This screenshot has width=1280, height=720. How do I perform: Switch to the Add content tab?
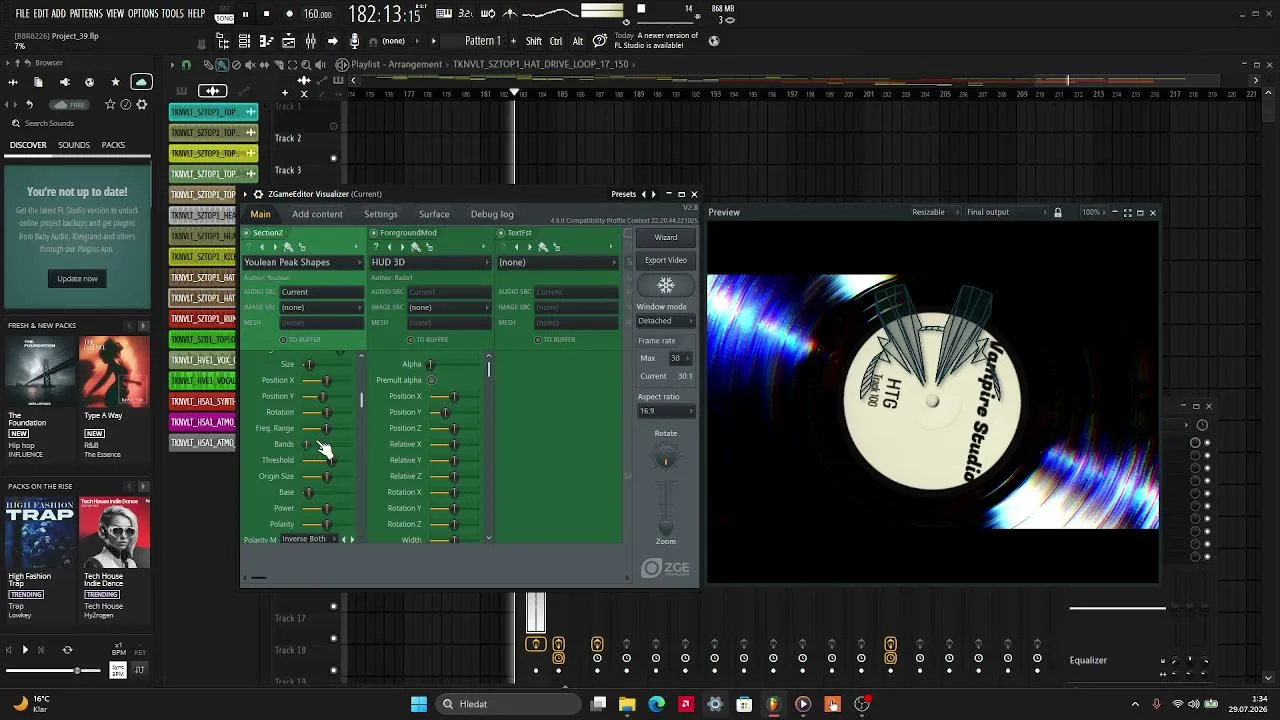coord(317,214)
